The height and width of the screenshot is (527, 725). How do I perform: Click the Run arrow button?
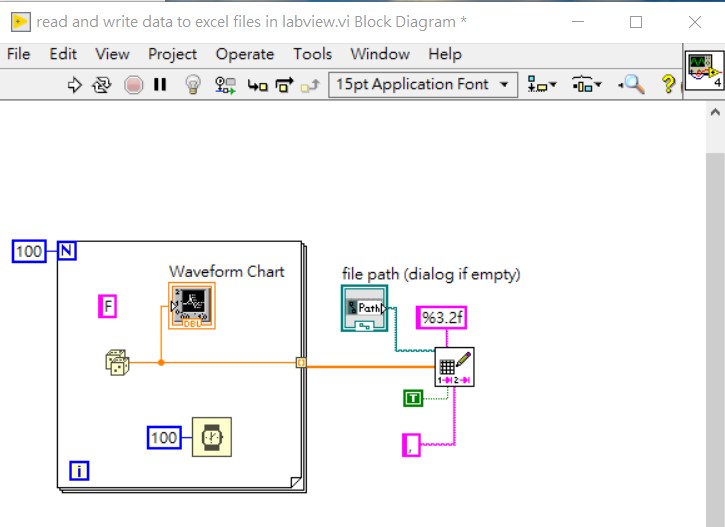pyautogui.click(x=74, y=85)
